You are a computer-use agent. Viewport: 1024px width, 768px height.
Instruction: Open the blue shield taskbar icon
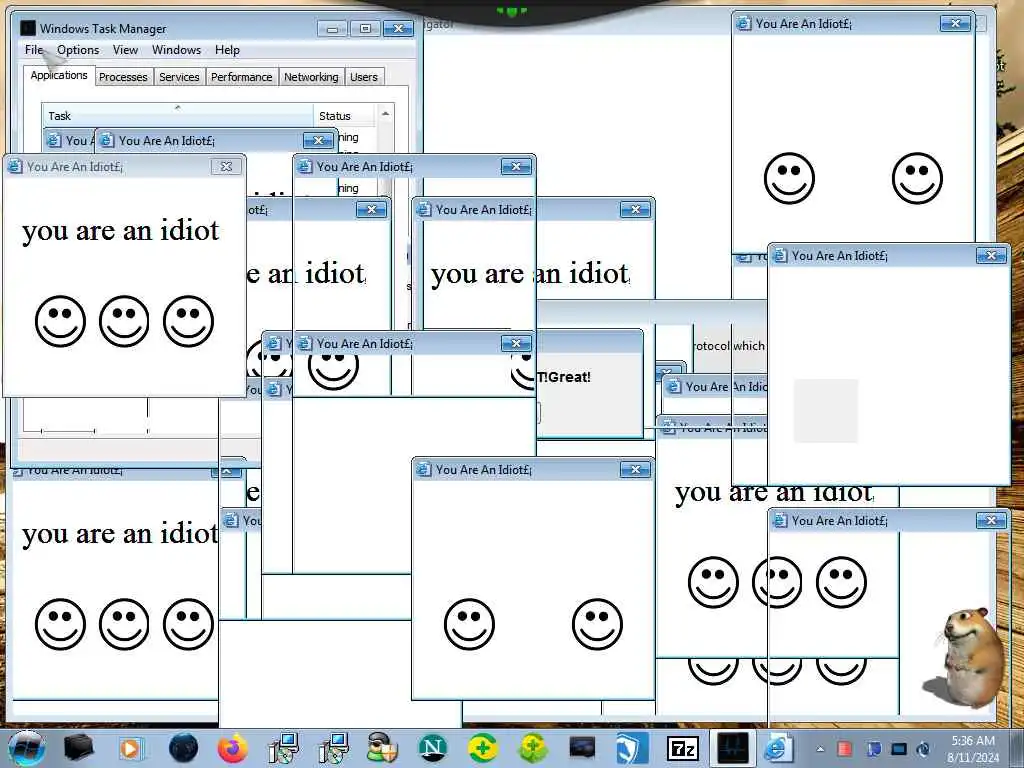pyautogui.click(x=632, y=748)
